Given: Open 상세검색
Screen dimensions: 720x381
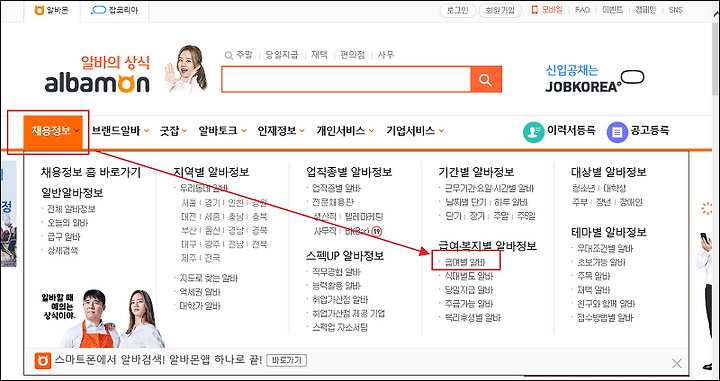Looking at the screenshot, I should pyautogui.click(x=62, y=251).
